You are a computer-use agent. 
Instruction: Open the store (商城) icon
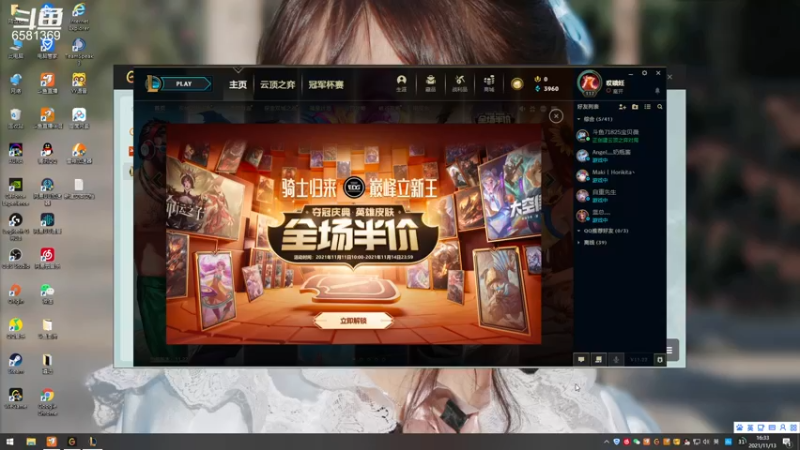click(x=489, y=83)
